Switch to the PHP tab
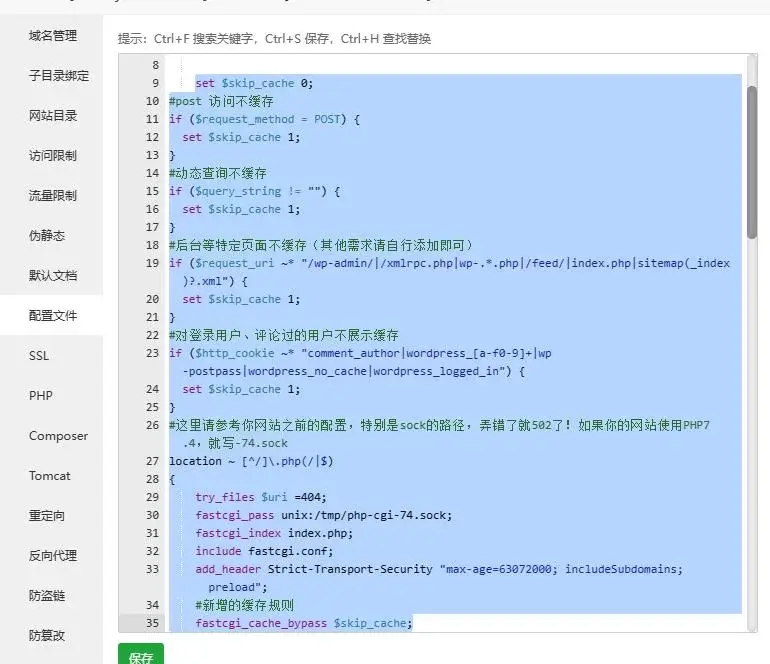 pyautogui.click(x=40, y=396)
